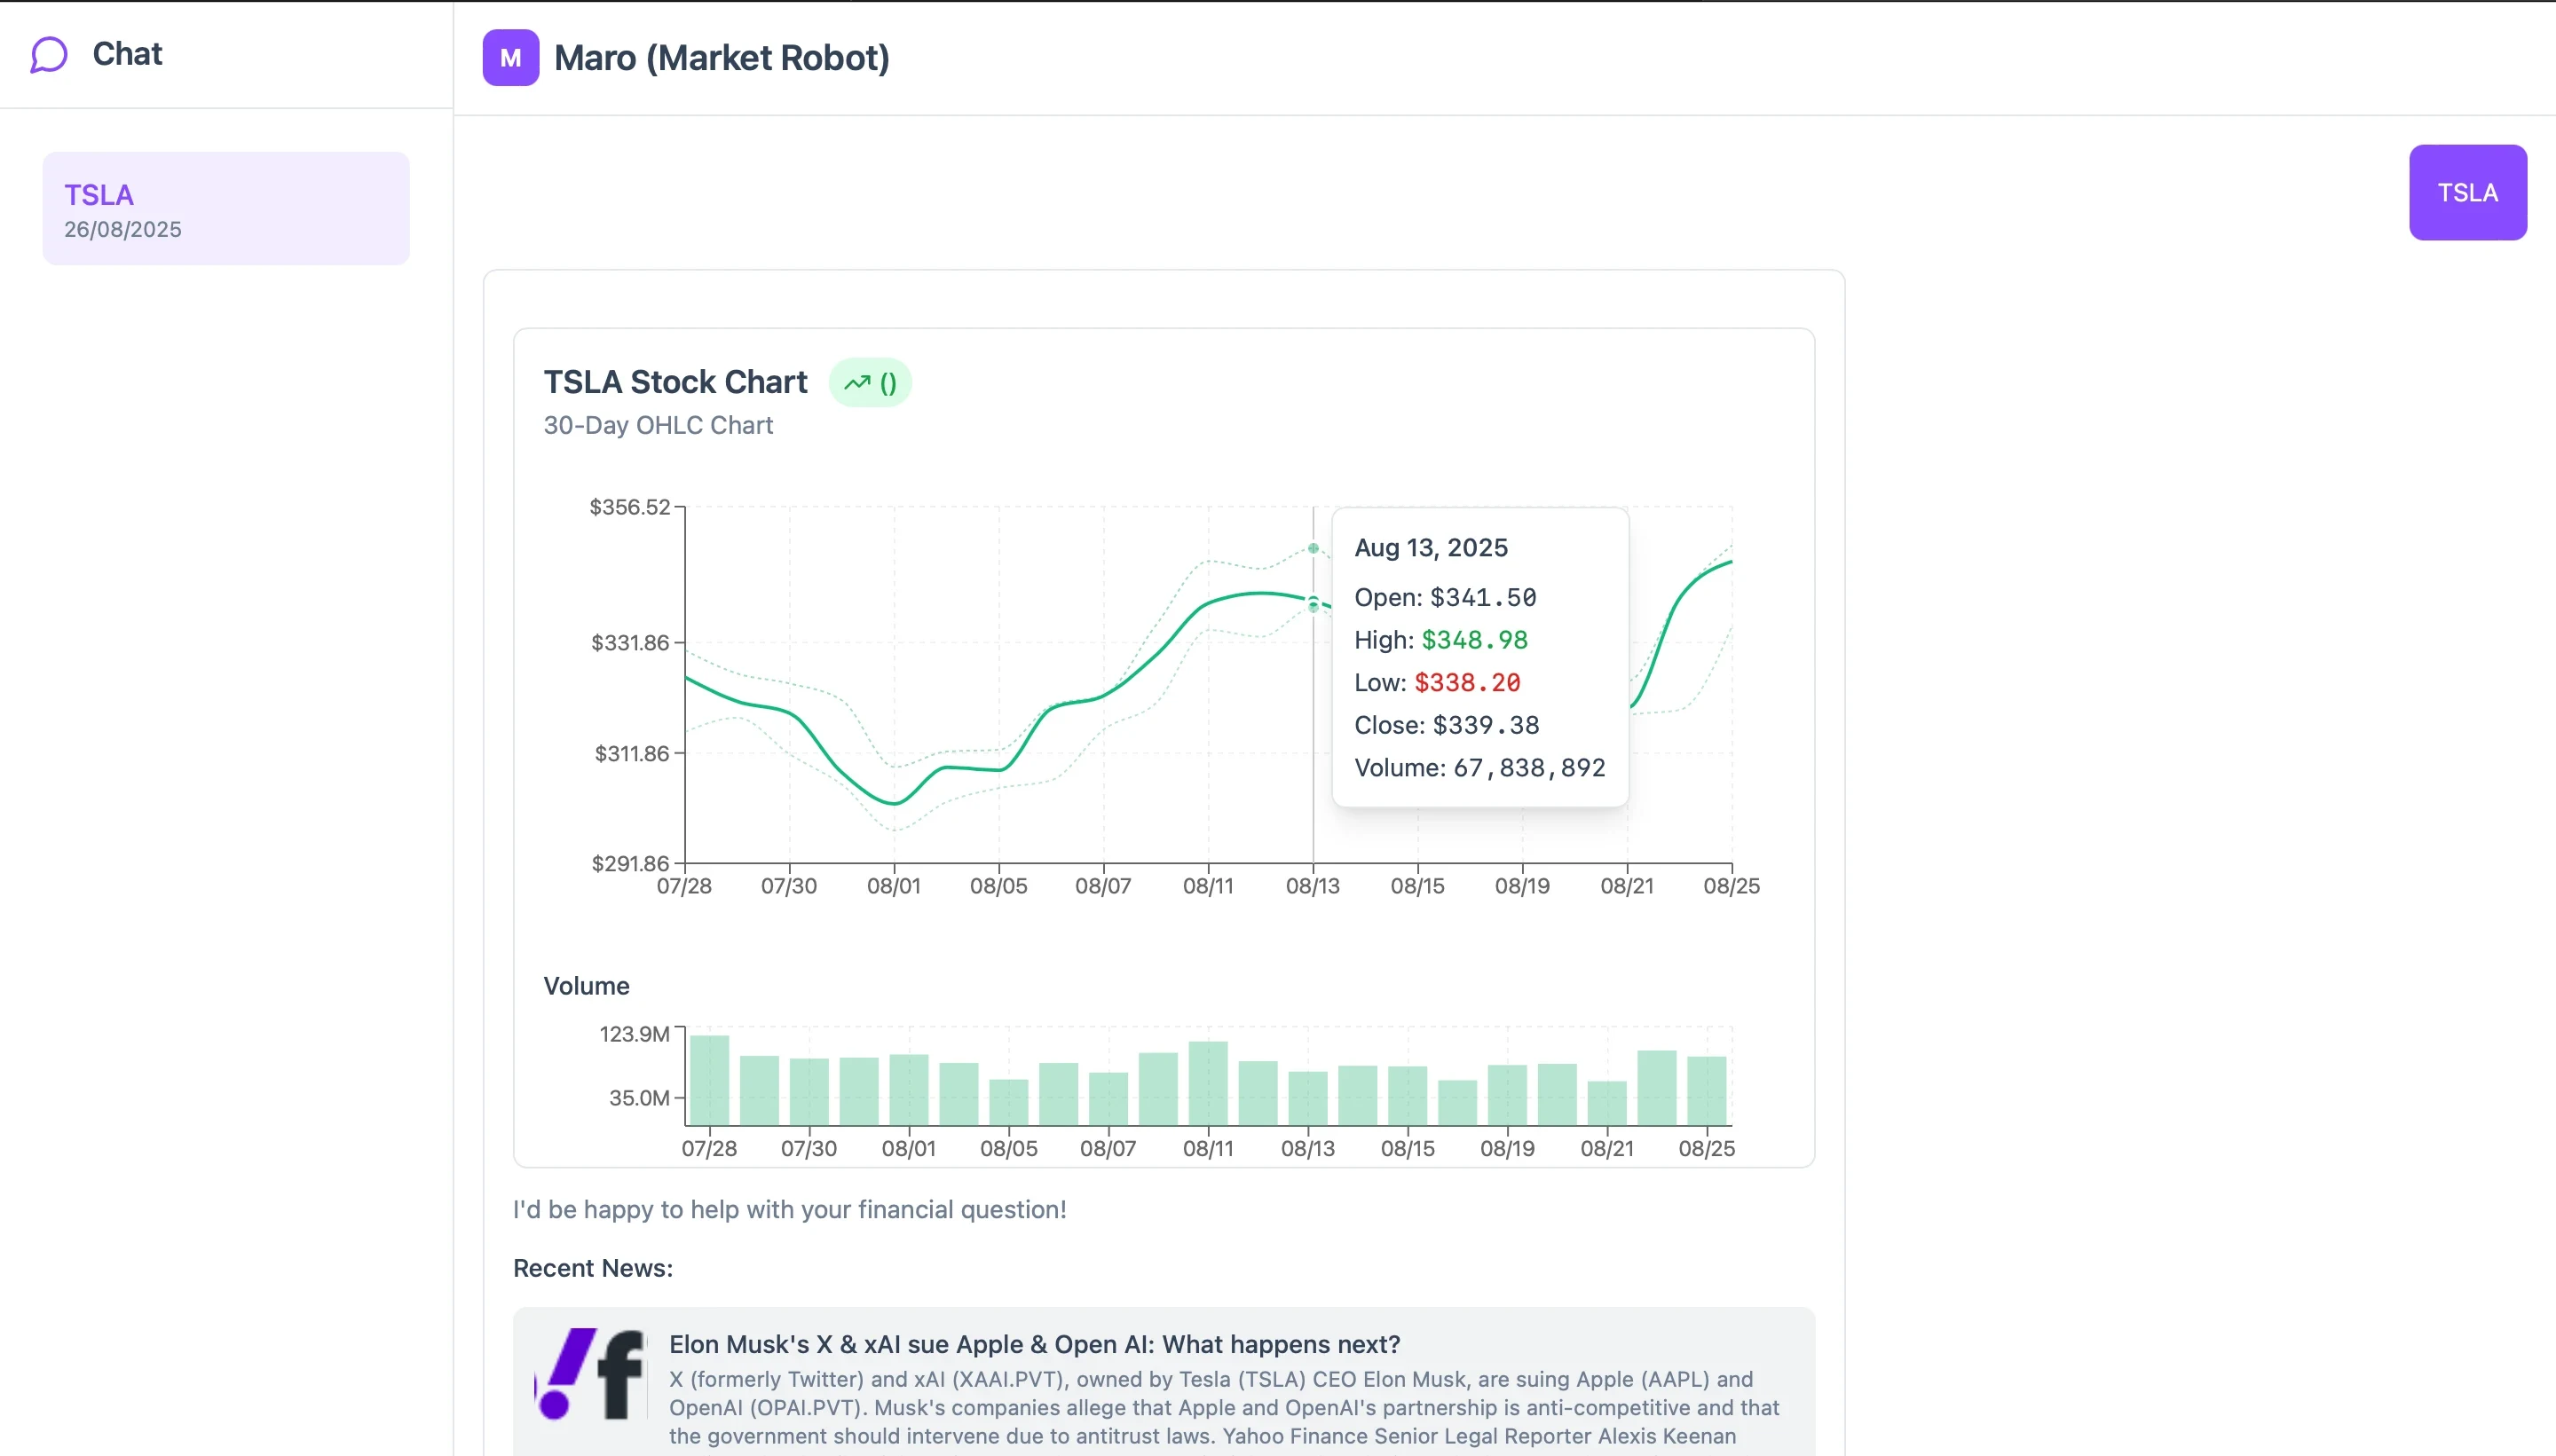Click the purple chat bubble icon
This screenshot has width=2556, height=1456.
coord(48,55)
